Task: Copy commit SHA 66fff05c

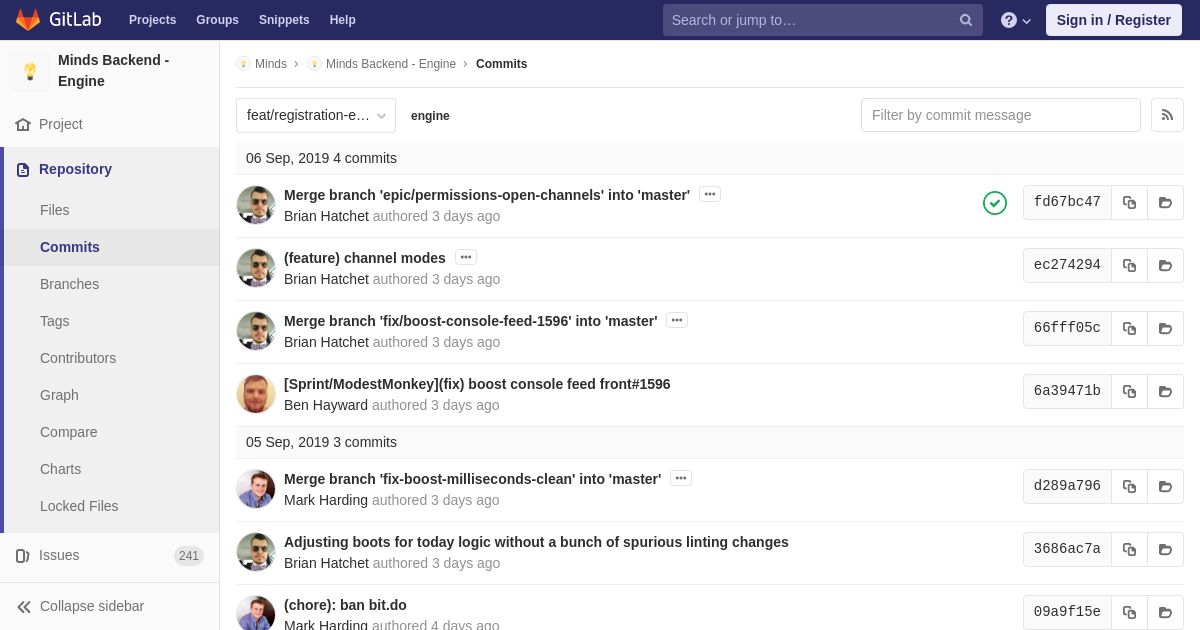Action: pyautogui.click(x=1129, y=328)
